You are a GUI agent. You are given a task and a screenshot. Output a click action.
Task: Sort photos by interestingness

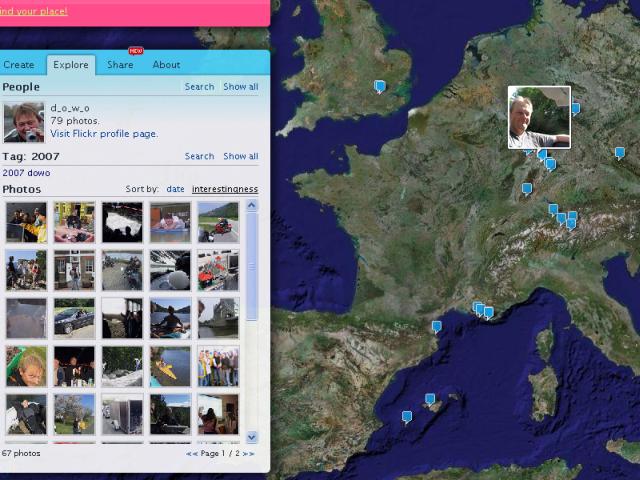pos(225,189)
